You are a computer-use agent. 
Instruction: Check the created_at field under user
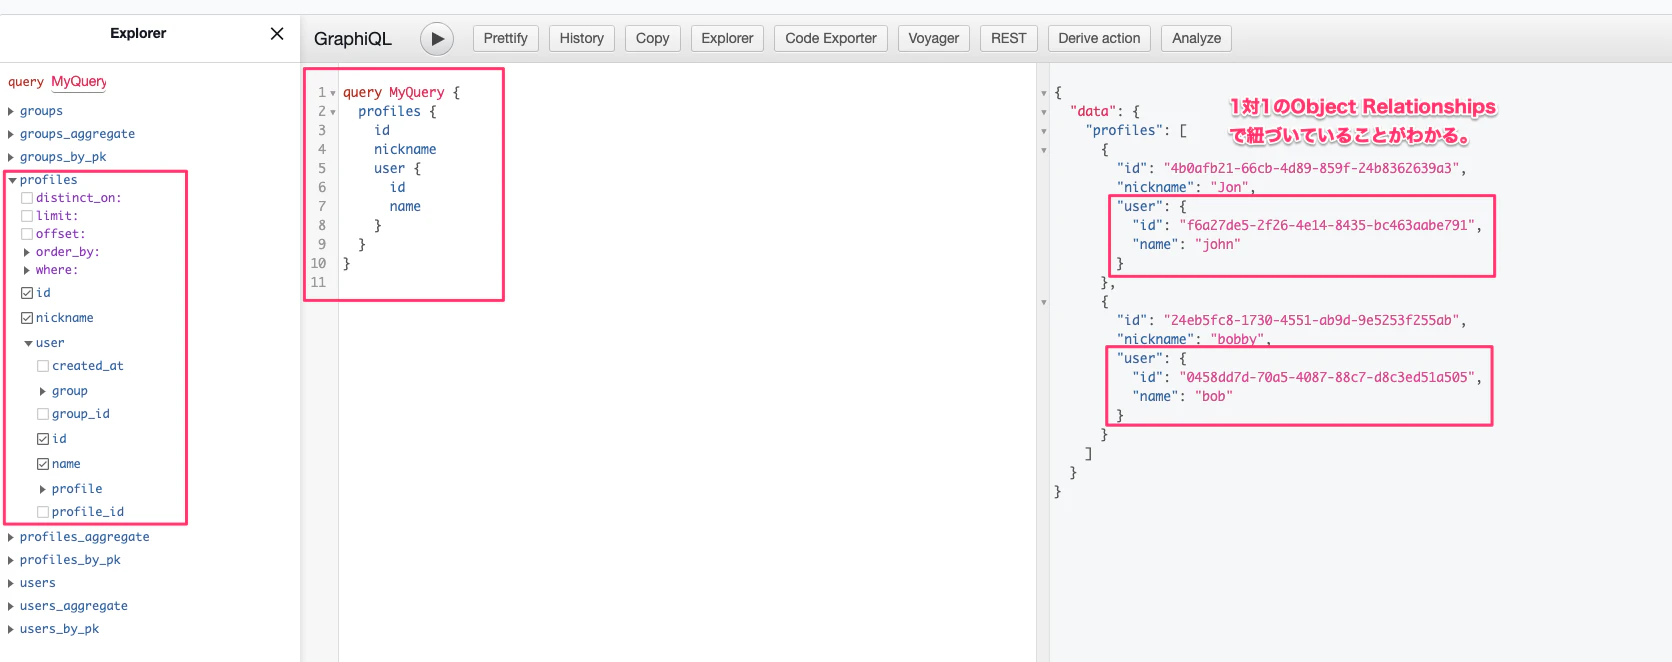click(43, 366)
